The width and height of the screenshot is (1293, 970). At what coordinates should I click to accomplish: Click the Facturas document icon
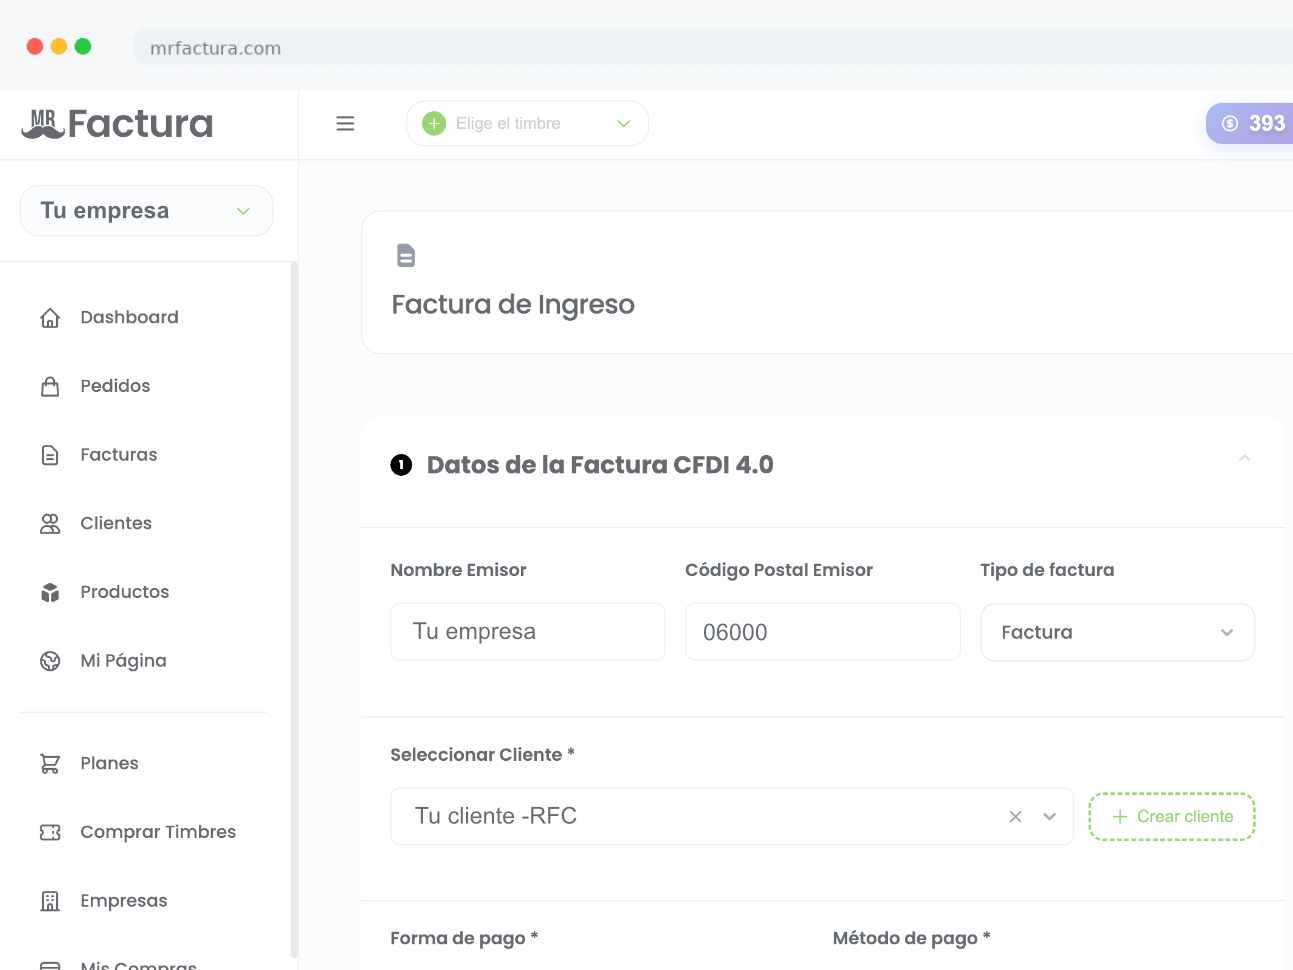50,455
